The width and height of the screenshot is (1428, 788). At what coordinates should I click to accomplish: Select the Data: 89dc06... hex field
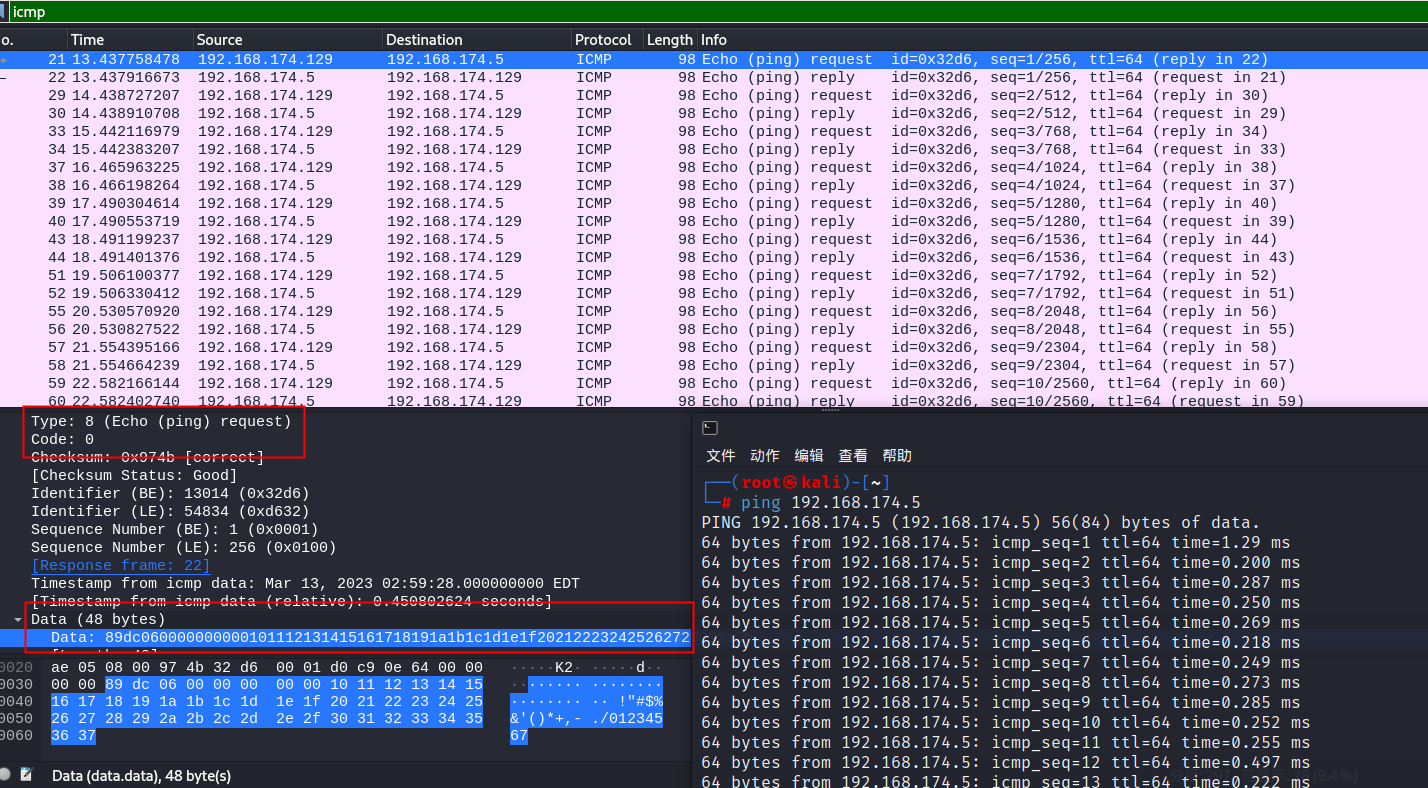[x=345, y=638]
